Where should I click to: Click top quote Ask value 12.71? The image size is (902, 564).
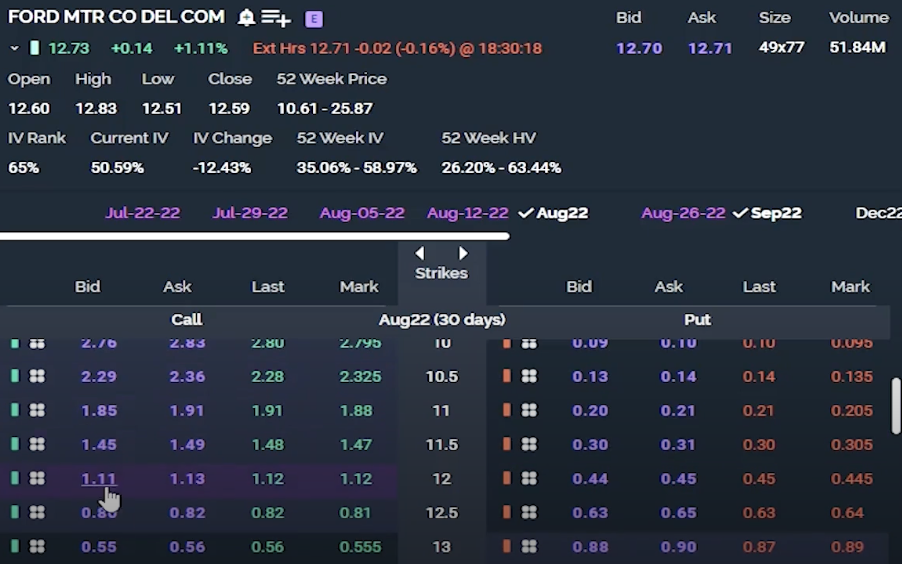710,48
